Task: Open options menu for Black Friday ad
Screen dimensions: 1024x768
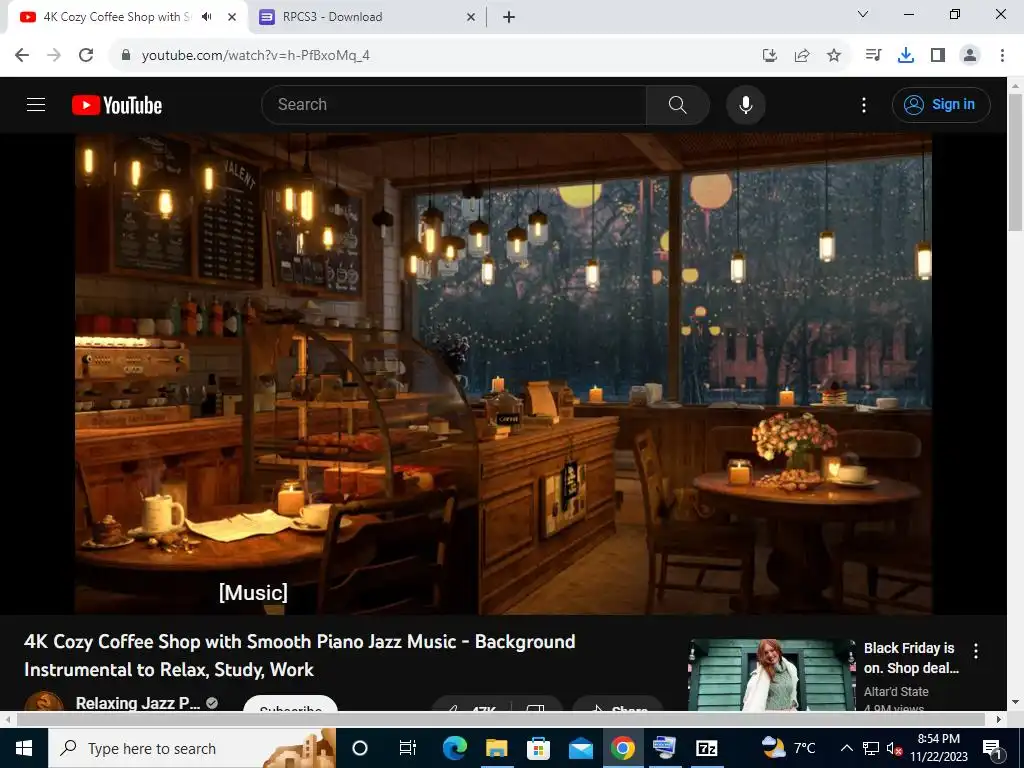Action: click(x=976, y=650)
